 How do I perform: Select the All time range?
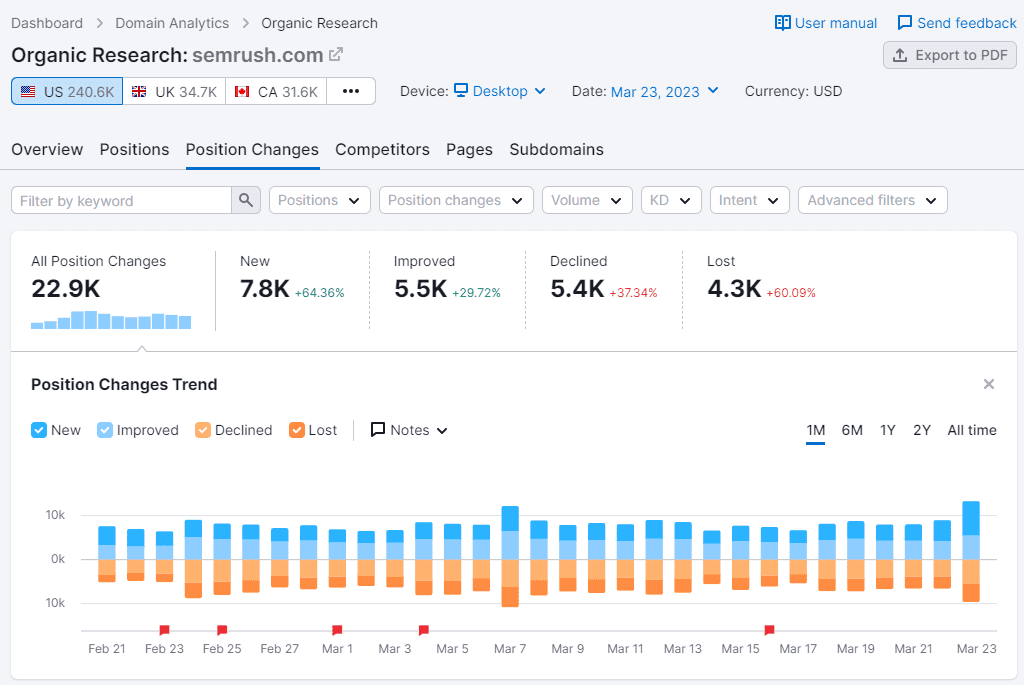click(x=972, y=430)
